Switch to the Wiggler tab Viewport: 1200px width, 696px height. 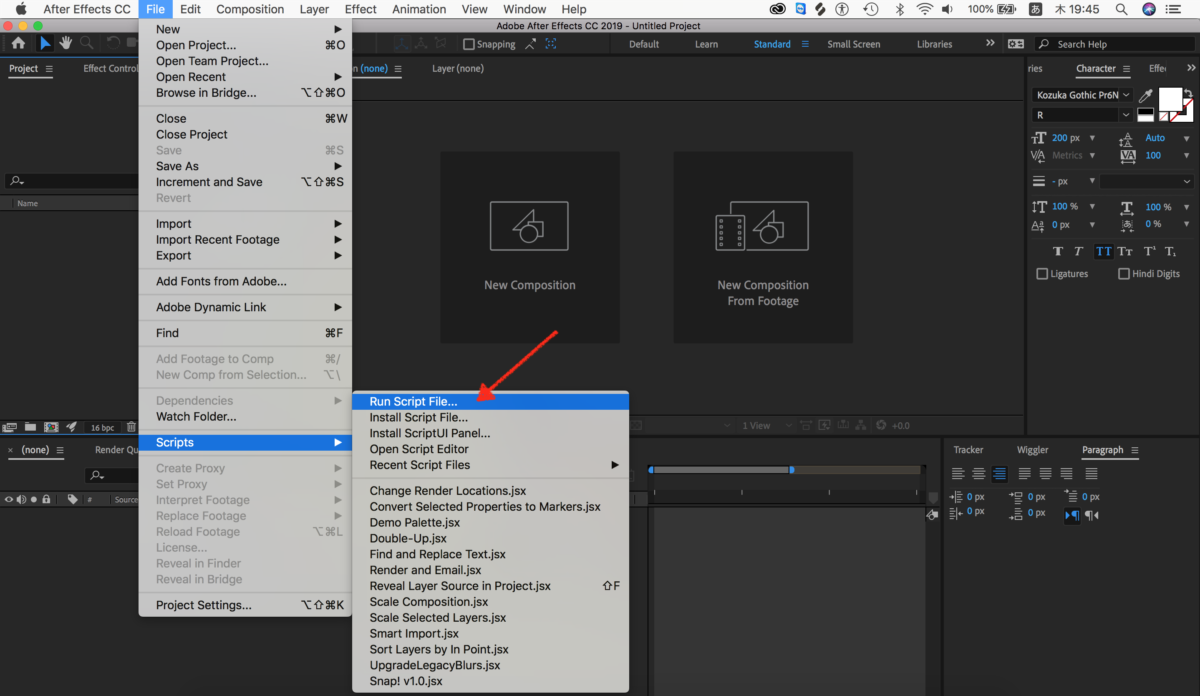(x=1033, y=450)
